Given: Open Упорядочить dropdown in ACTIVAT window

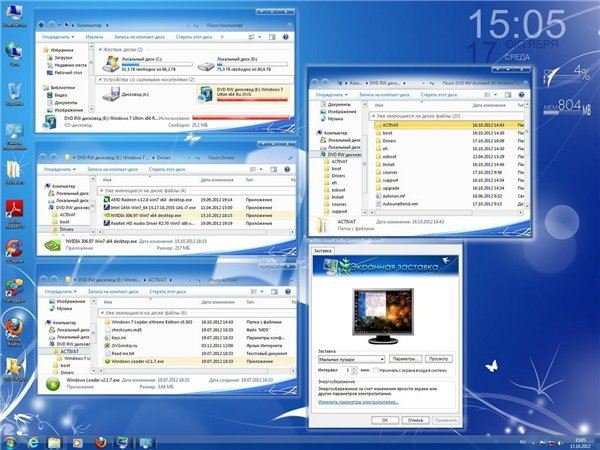Looking at the screenshot, I should [61, 292].
